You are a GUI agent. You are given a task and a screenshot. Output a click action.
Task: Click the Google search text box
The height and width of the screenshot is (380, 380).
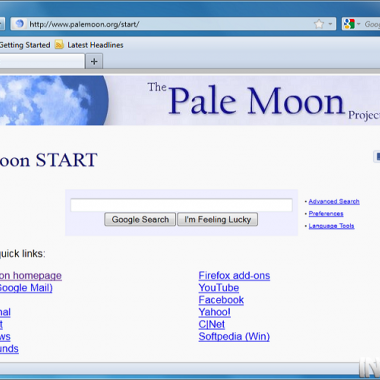coord(181,205)
